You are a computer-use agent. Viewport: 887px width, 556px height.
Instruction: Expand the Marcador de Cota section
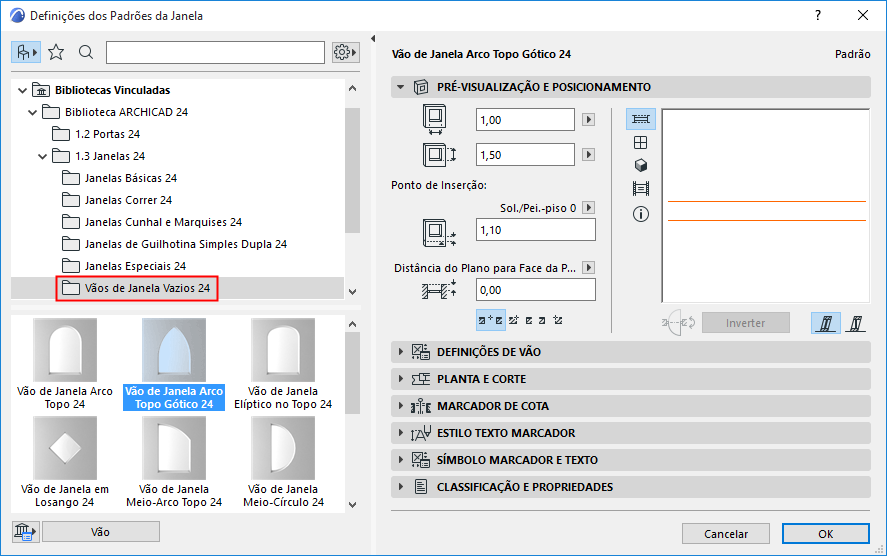click(630, 406)
